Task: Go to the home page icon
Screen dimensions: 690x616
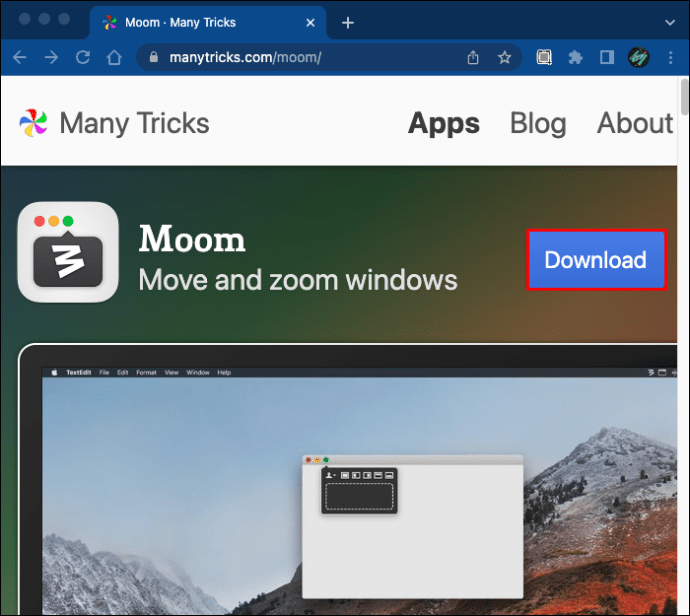Action: [x=114, y=57]
